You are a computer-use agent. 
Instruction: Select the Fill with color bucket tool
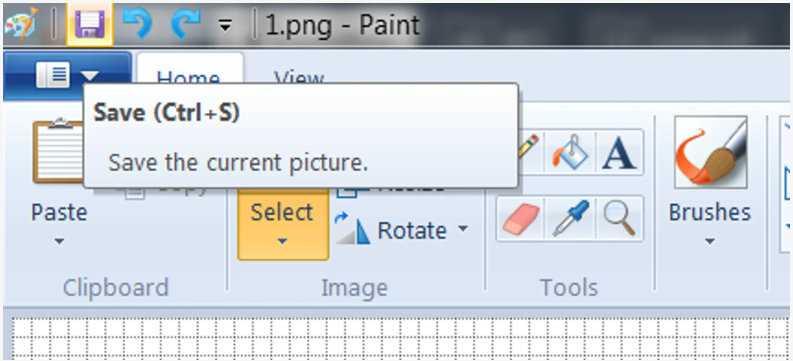pyautogui.click(x=570, y=152)
